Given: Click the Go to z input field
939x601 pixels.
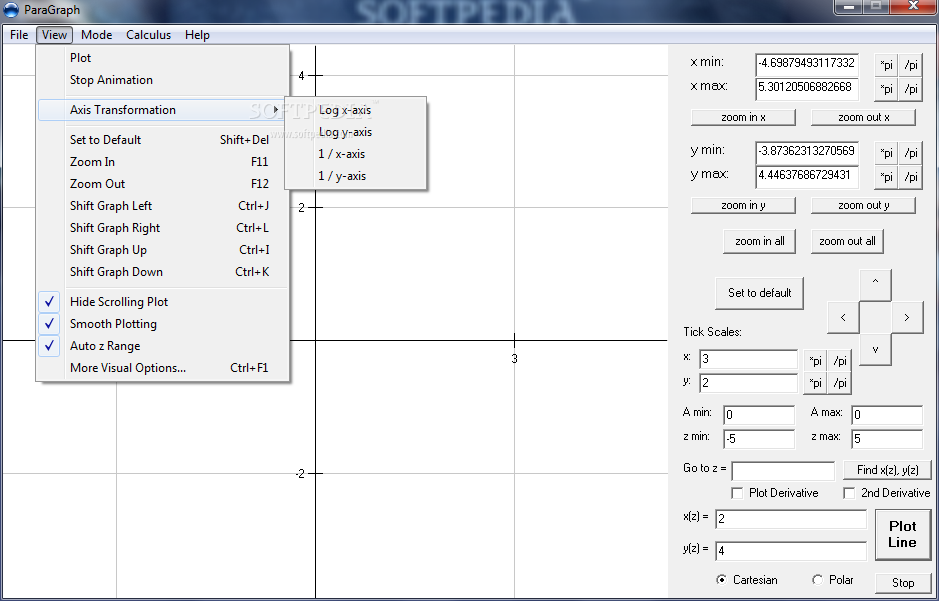Looking at the screenshot, I should coord(783,471).
